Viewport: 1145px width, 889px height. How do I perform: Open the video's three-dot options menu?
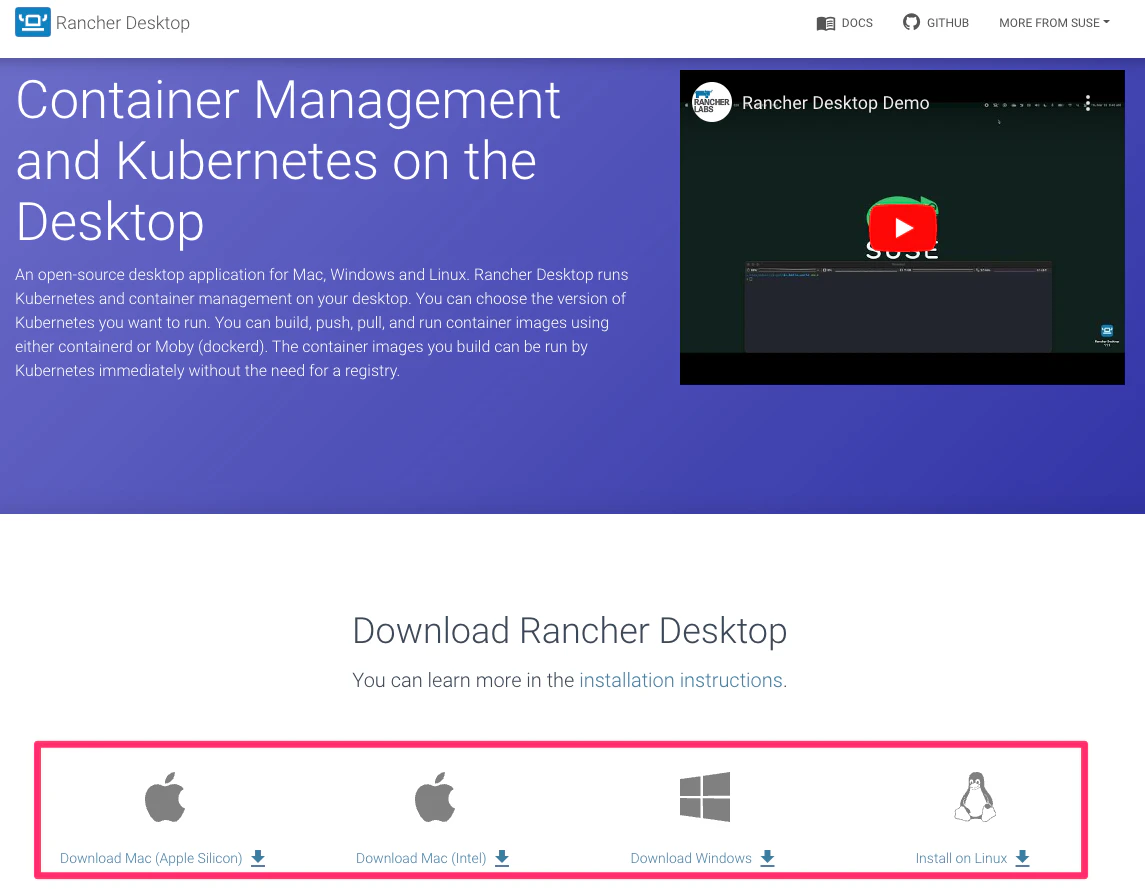pyautogui.click(x=1087, y=103)
